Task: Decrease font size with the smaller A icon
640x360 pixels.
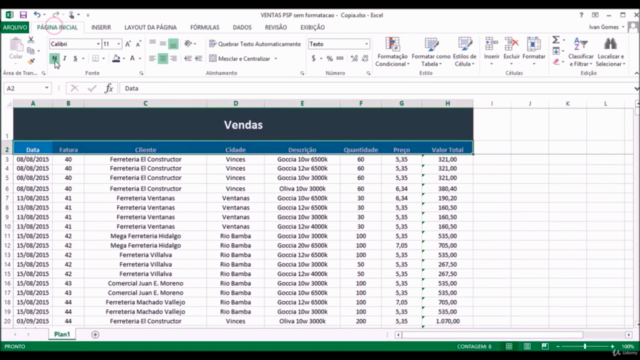Action: tap(138, 44)
